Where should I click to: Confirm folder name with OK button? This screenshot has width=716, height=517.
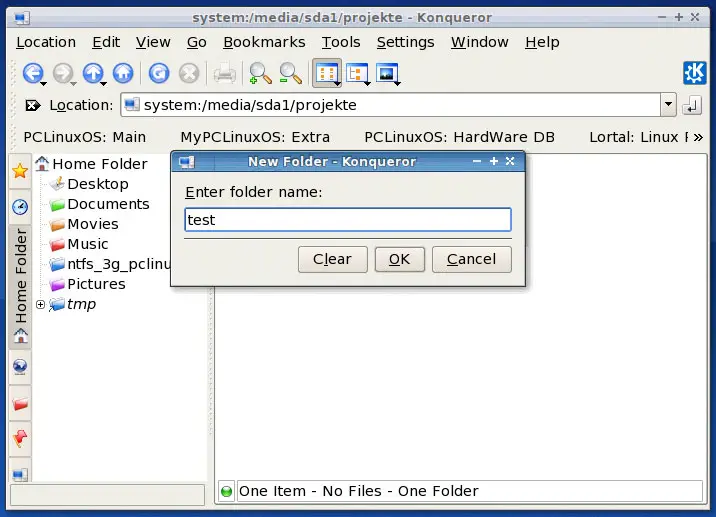(x=400, y=259)
